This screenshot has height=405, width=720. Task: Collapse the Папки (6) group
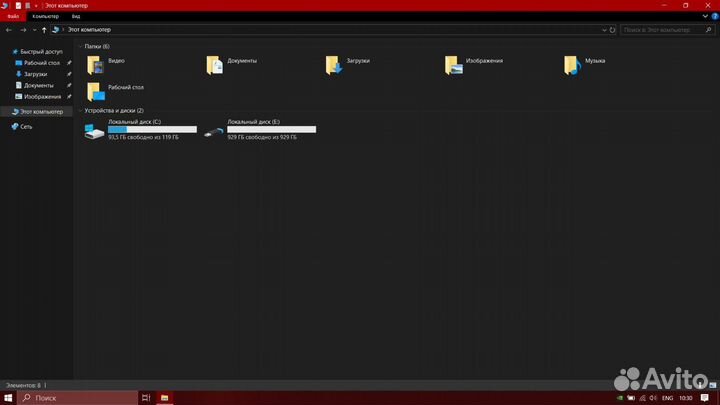pyautogui.click(x=80, y=46)
